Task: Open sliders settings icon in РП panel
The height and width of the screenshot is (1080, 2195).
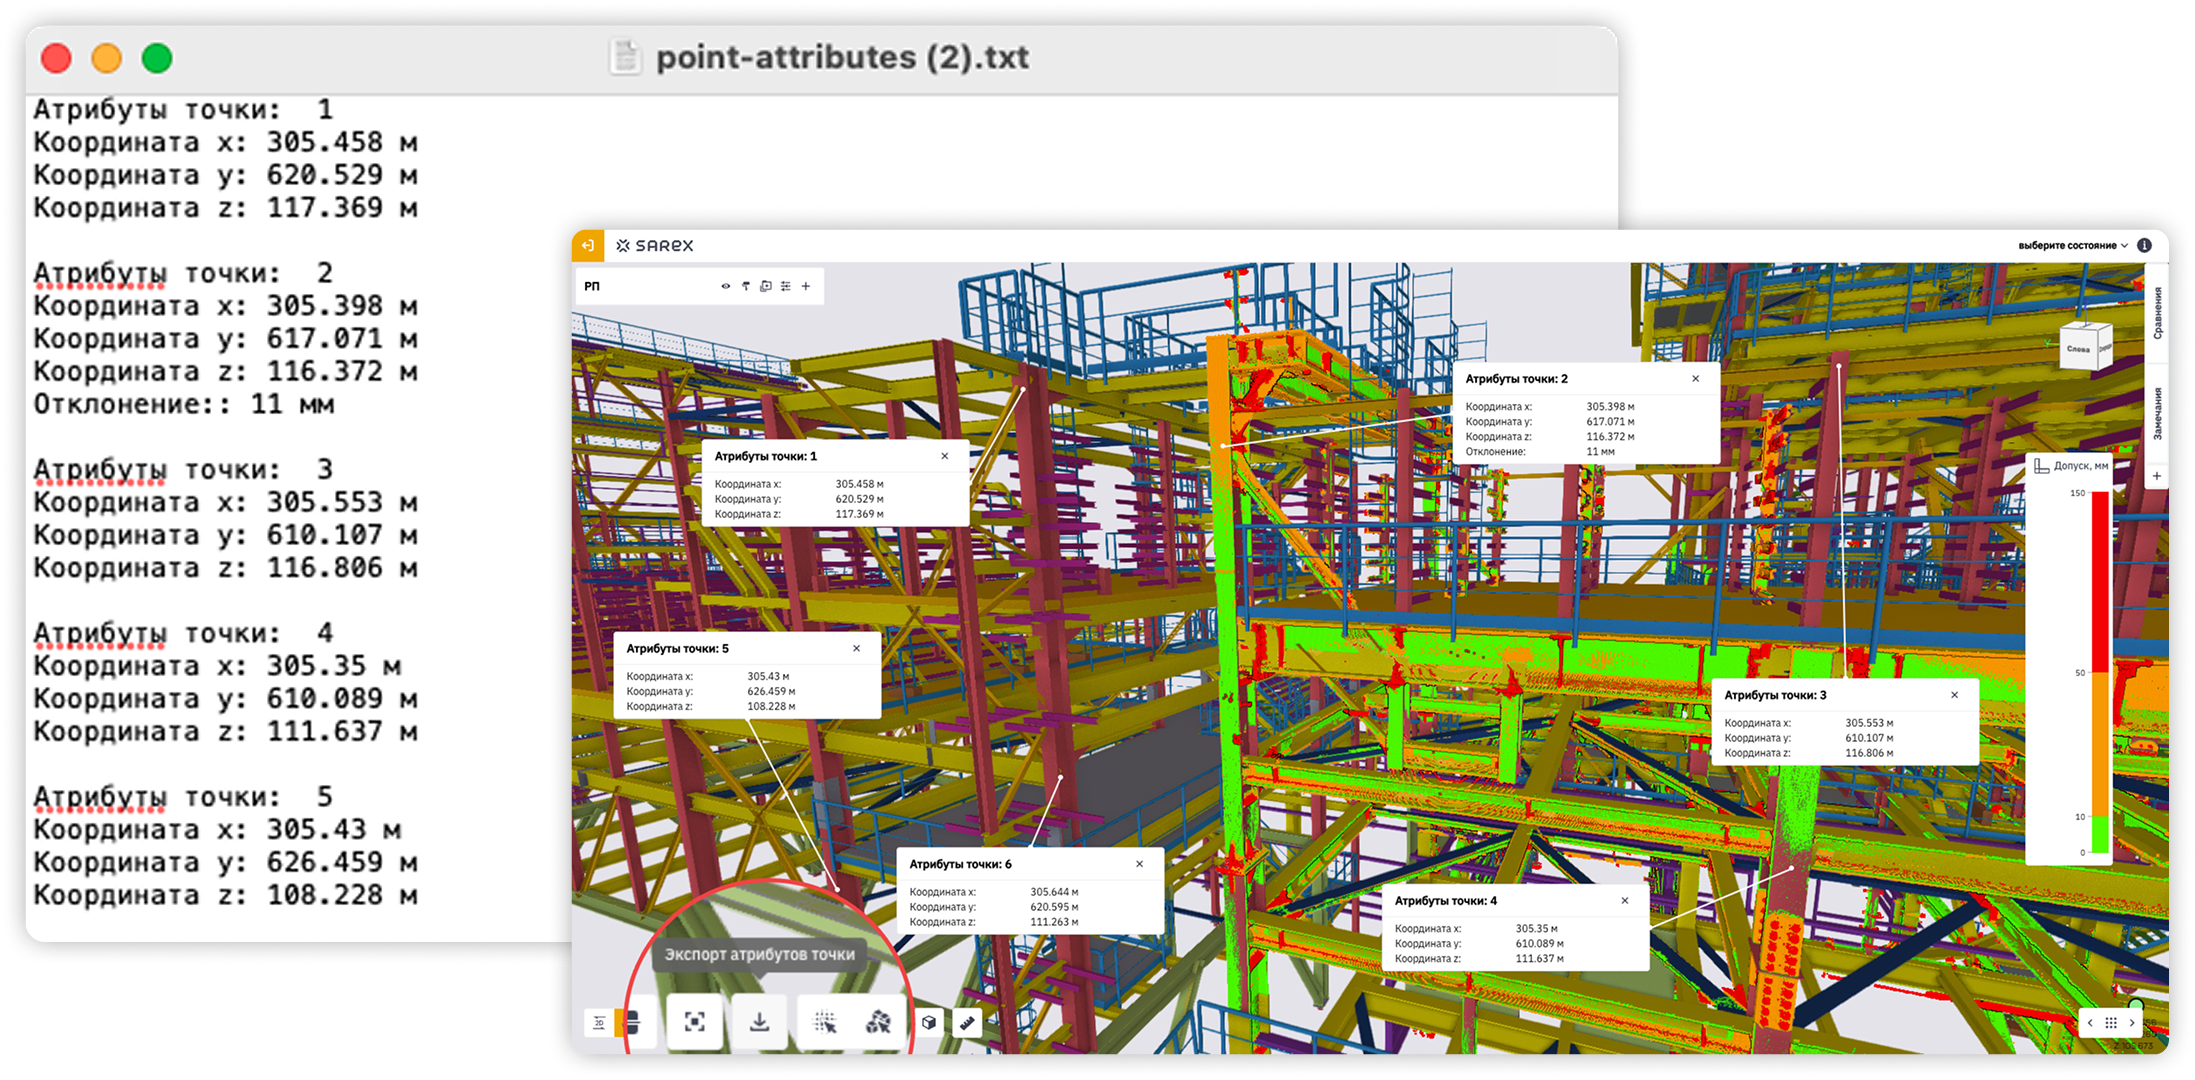Action: click(786, 286)
